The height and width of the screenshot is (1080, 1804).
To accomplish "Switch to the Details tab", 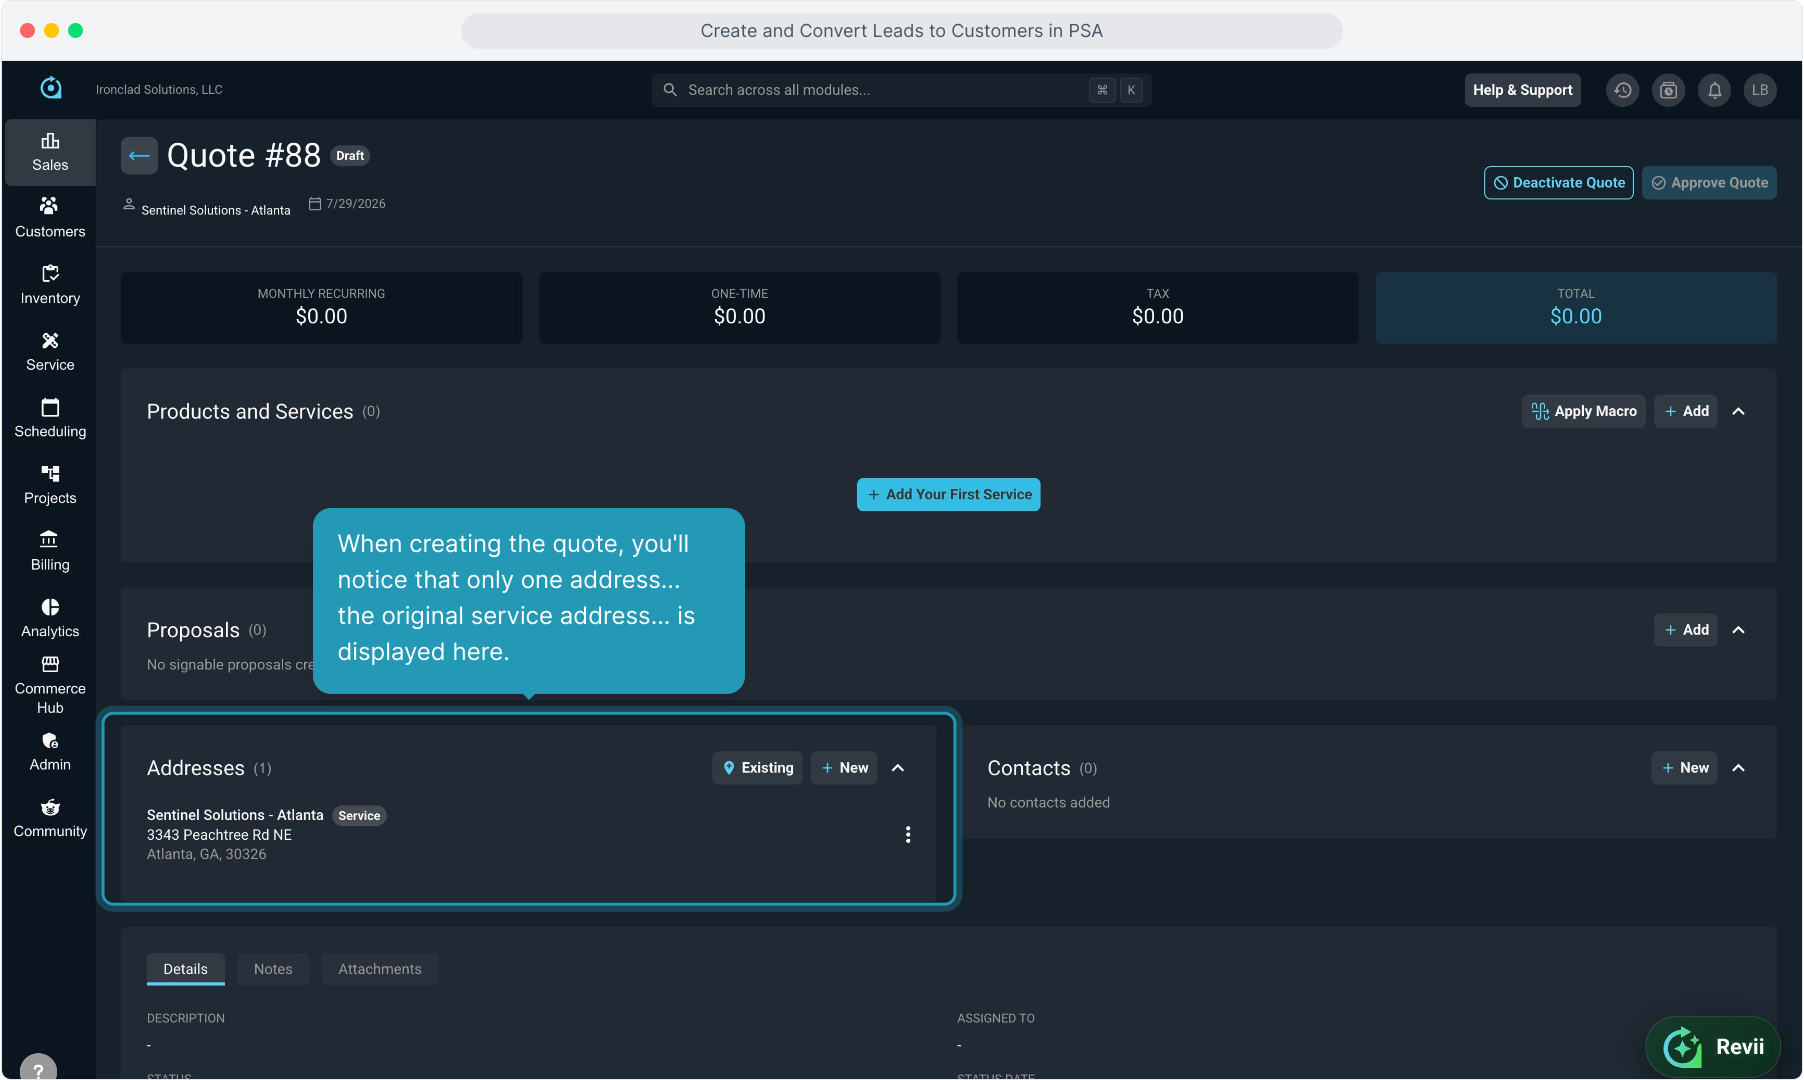I will coord(186,969).
